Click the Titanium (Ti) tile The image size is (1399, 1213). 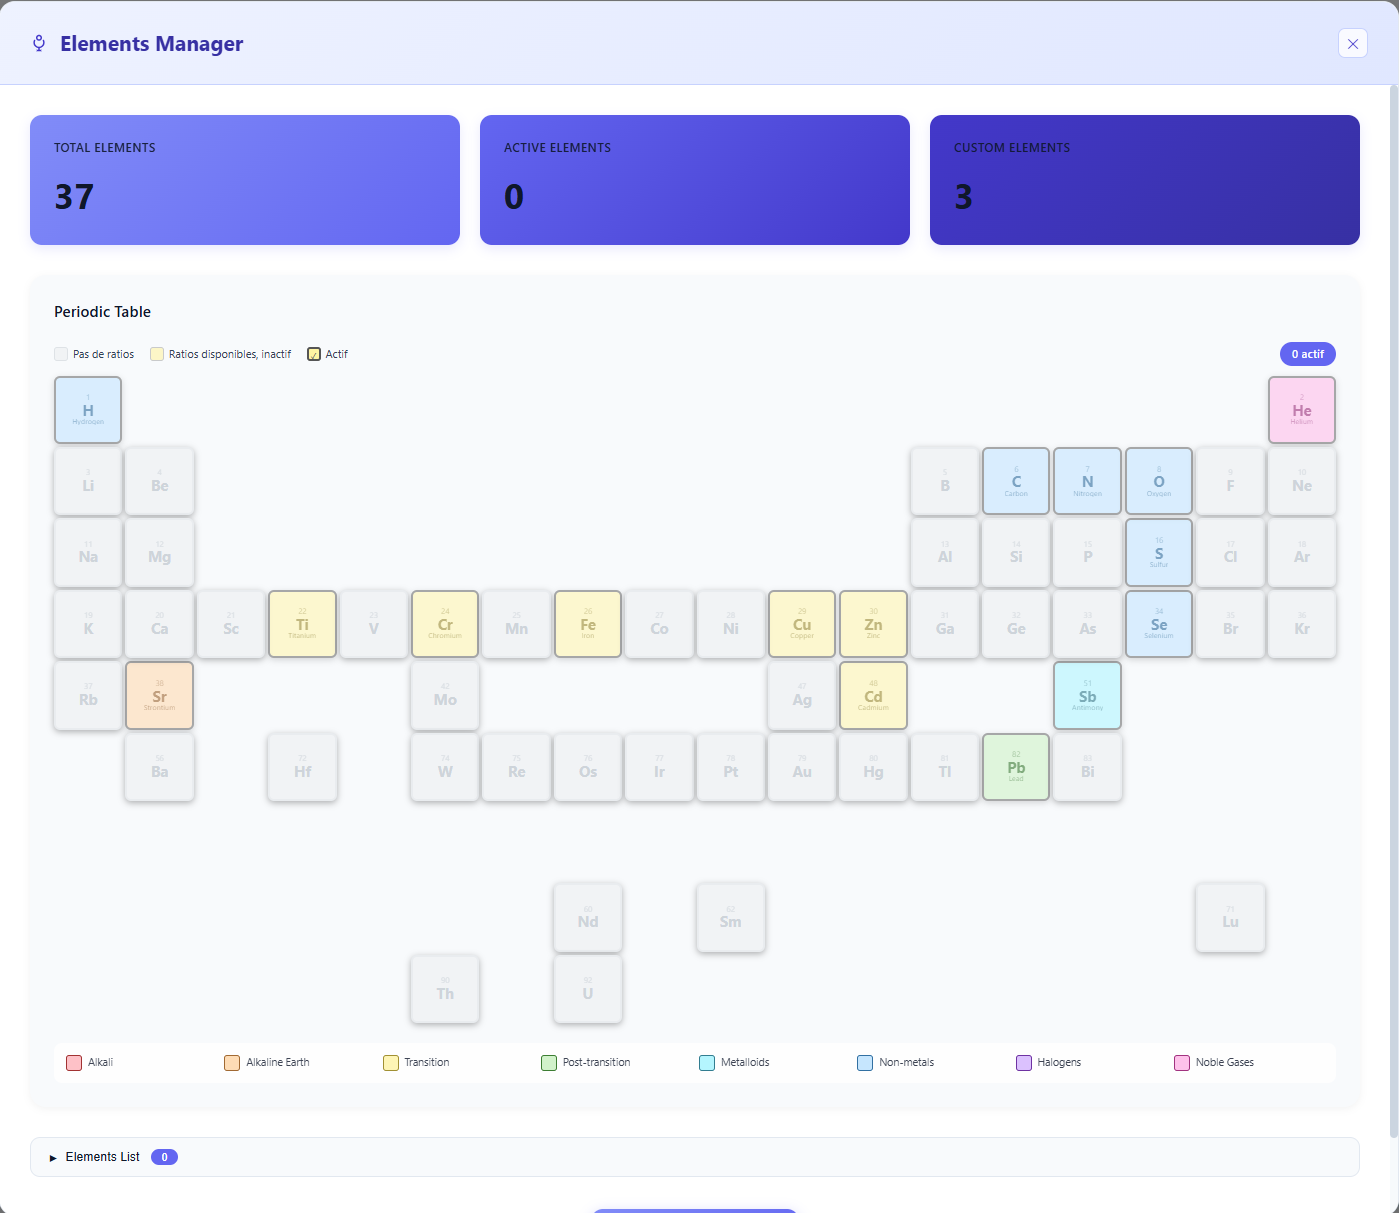(302, 624)
